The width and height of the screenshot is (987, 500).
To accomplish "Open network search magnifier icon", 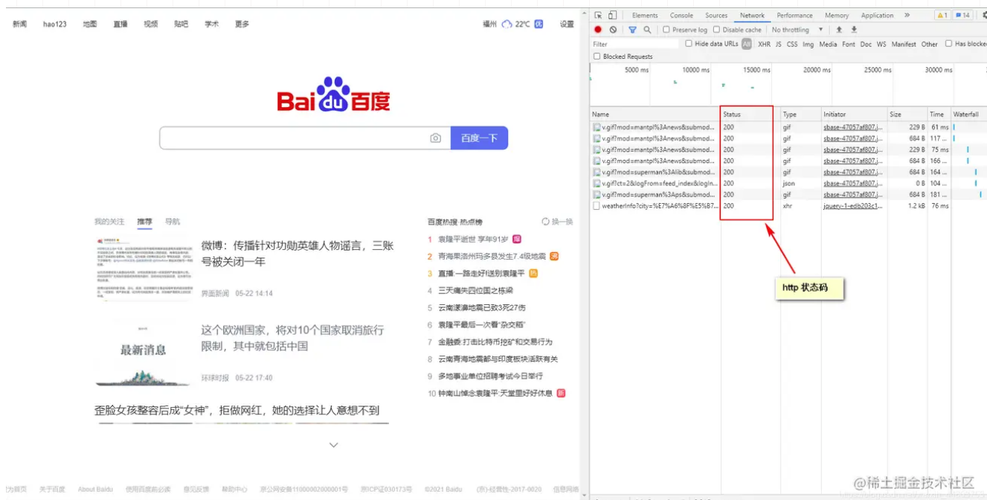I will tap(647, 30).
